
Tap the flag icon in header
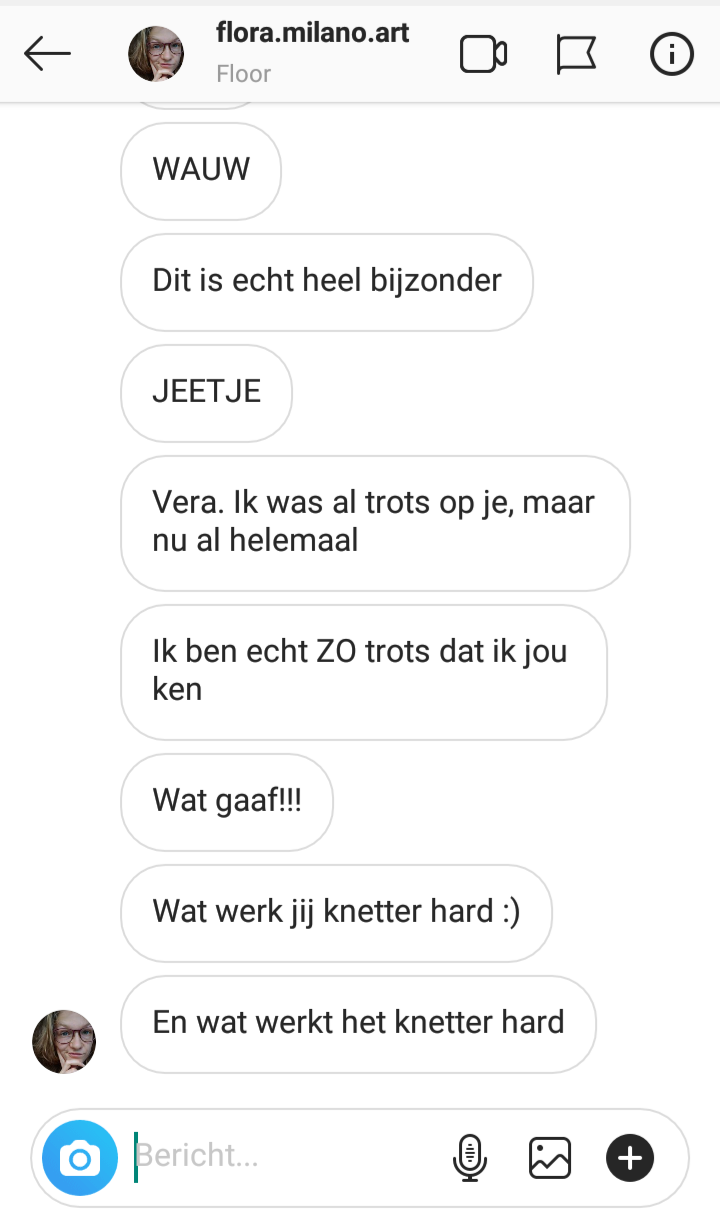pyautogui.click(x=576, y=54)
